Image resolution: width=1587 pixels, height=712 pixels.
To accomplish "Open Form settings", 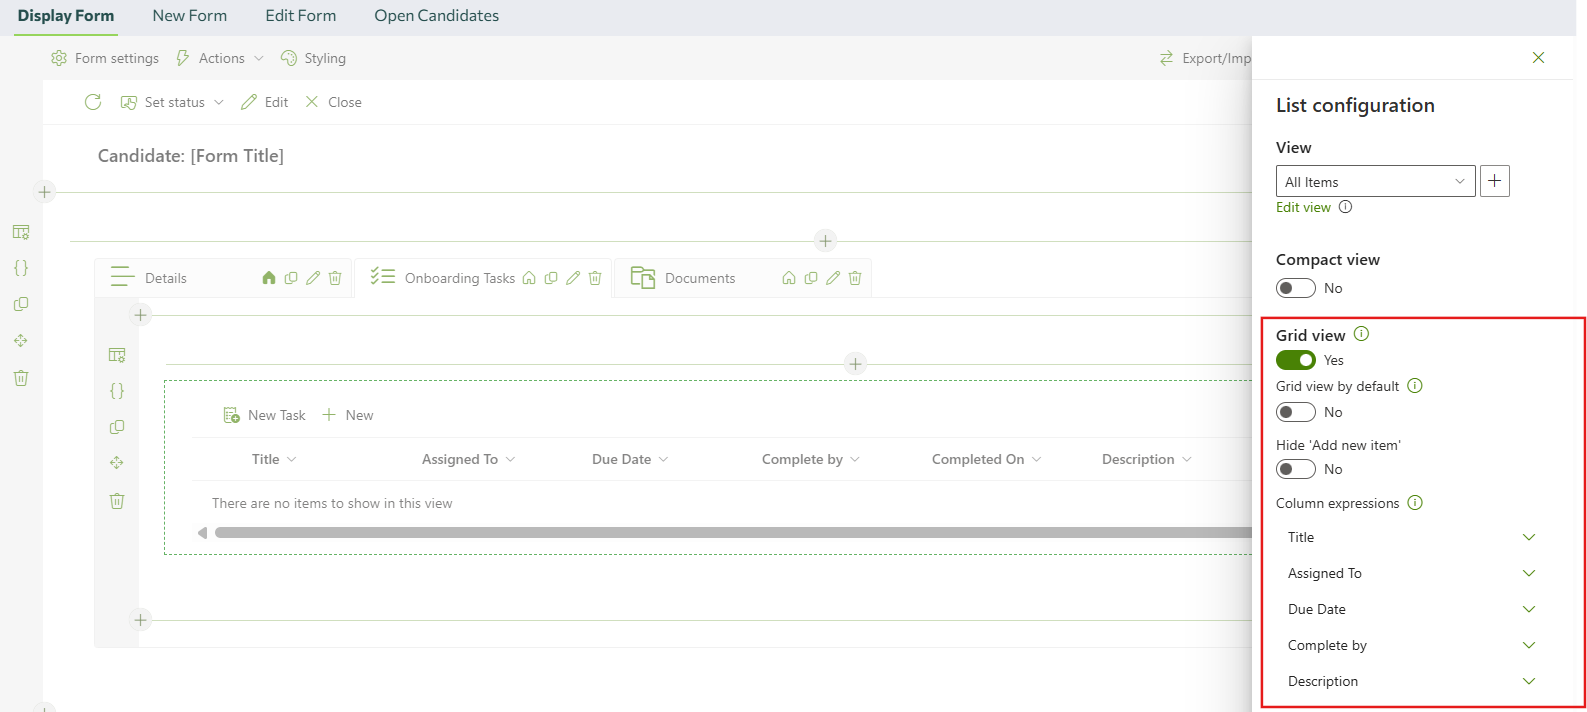I will pyautogui.click(x=105, y=58).
